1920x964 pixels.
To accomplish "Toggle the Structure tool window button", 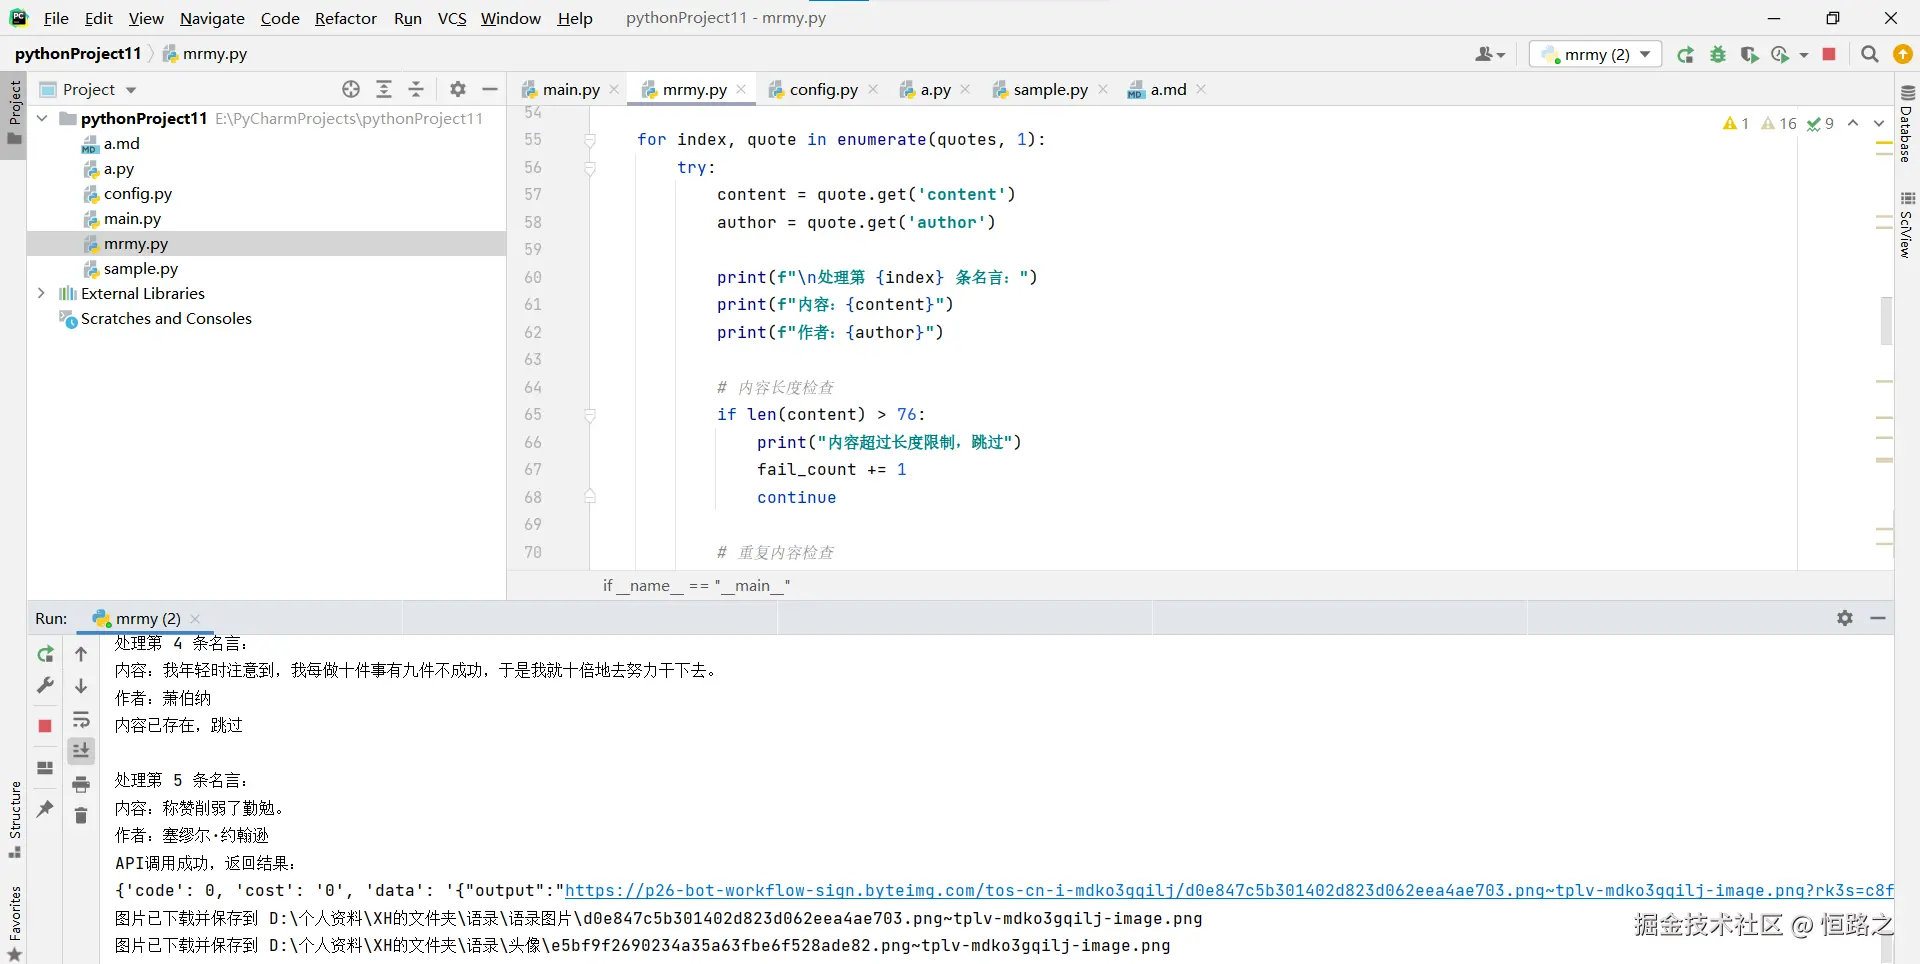I will pyautogui.click(x=15, y=820).
